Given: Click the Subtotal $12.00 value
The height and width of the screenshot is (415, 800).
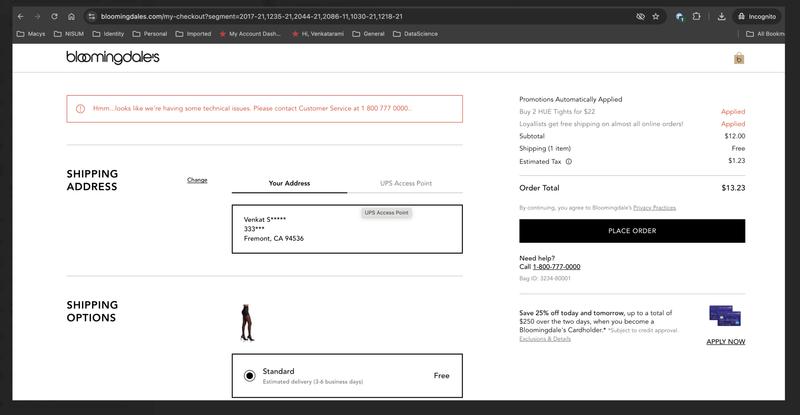Looking at the screenshot, I should [x=735, y=136].
